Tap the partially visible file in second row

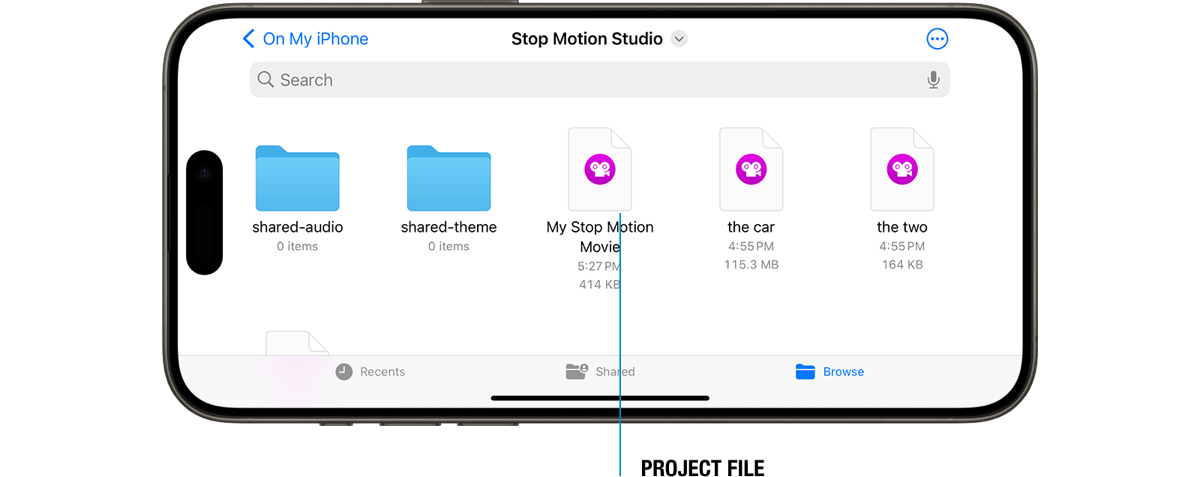(297, 343)
